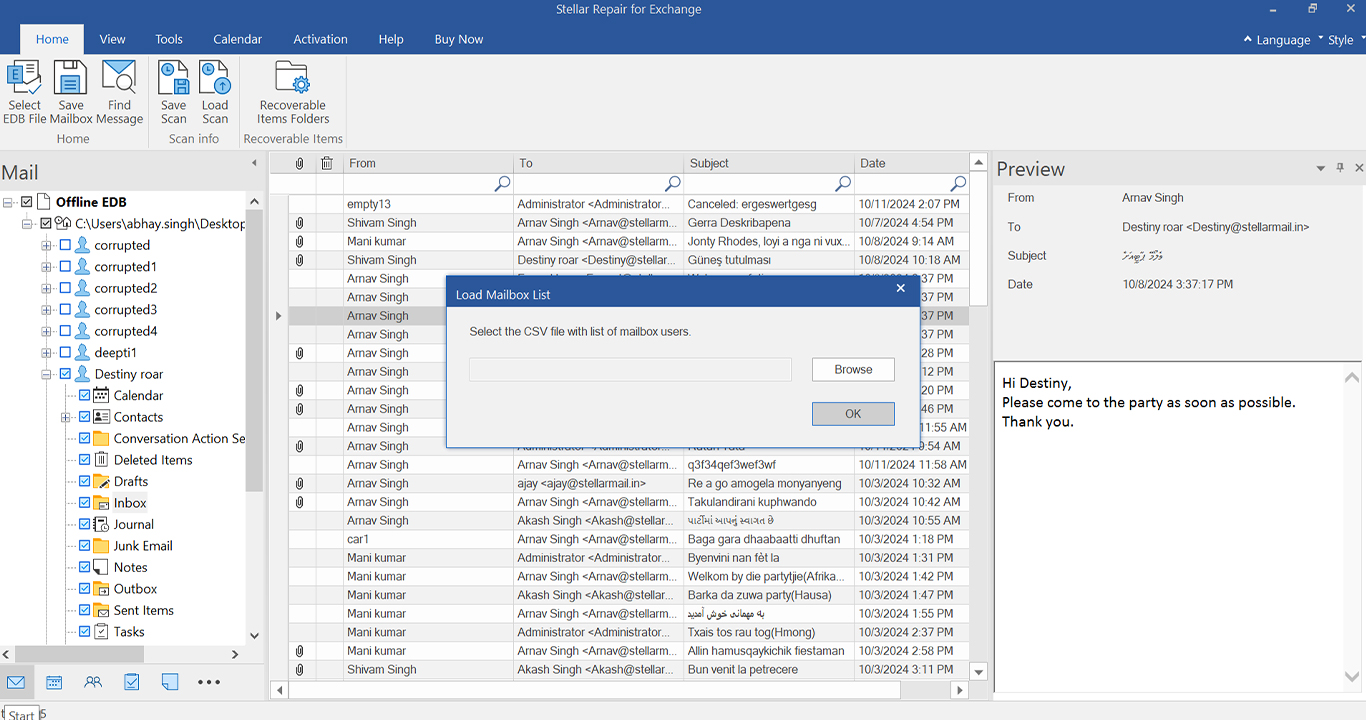The height and width of the screenshot is (720, 1366).
Task: Select the Sent Items folder
Action: 143,610
